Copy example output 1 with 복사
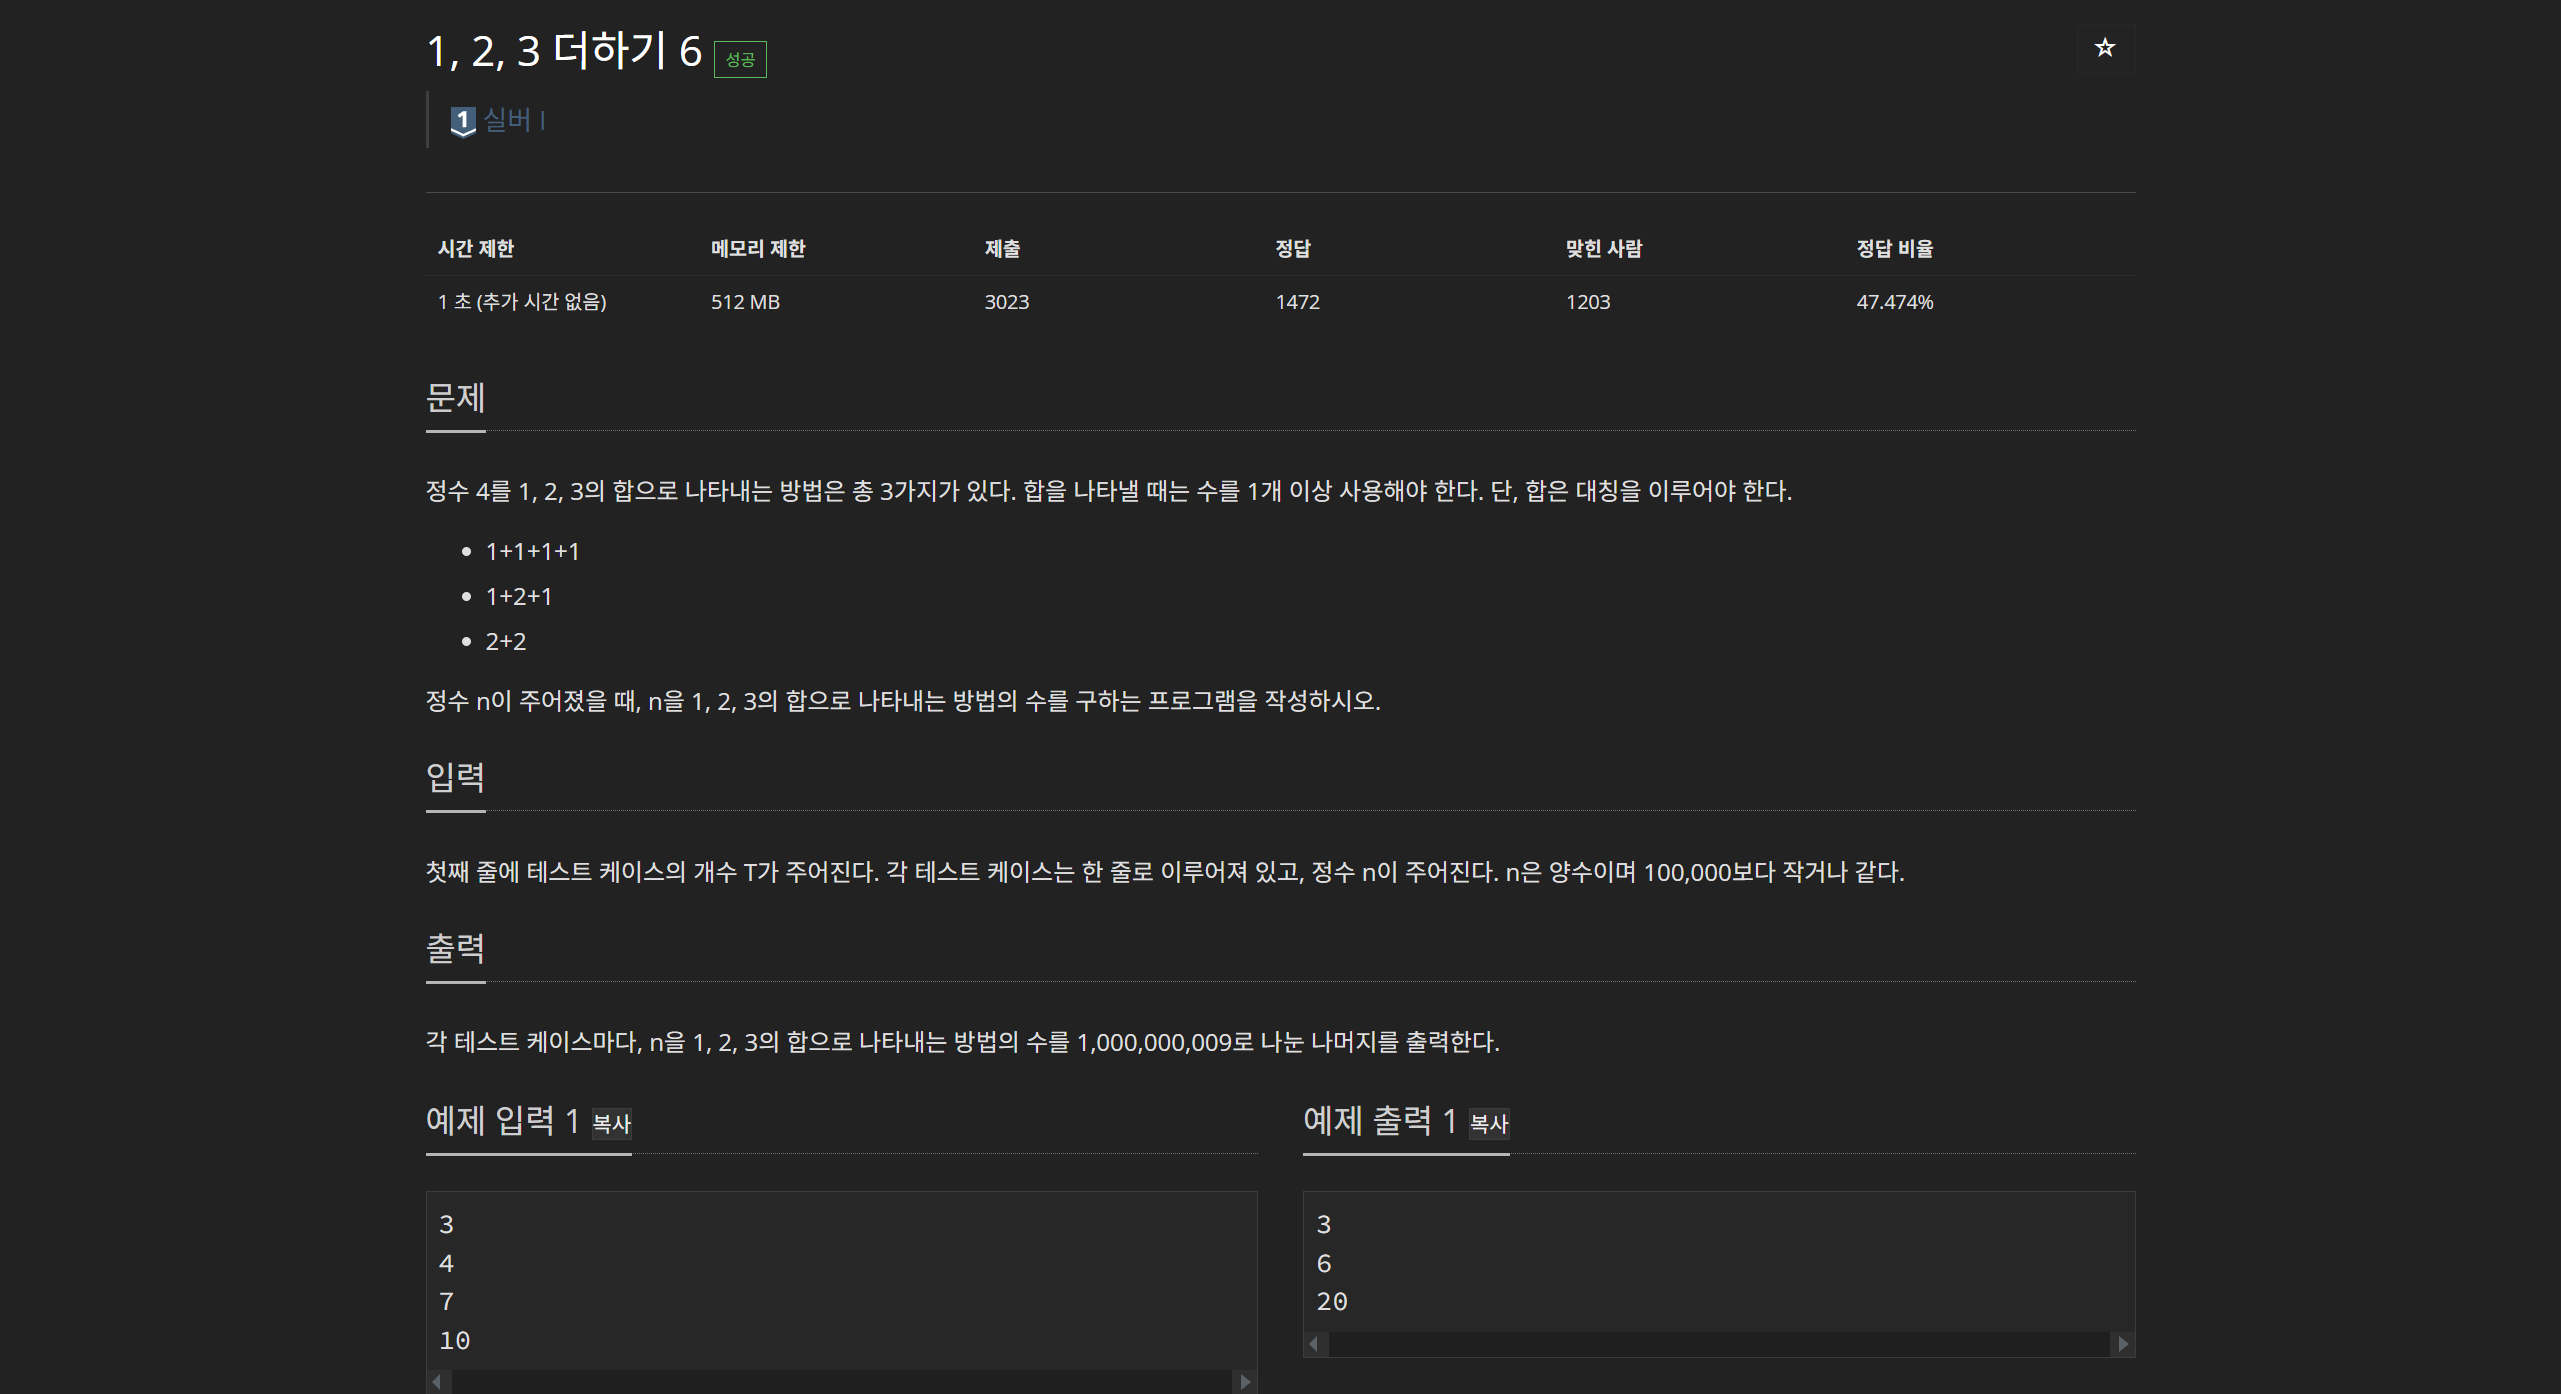 click(1488, 1124)
